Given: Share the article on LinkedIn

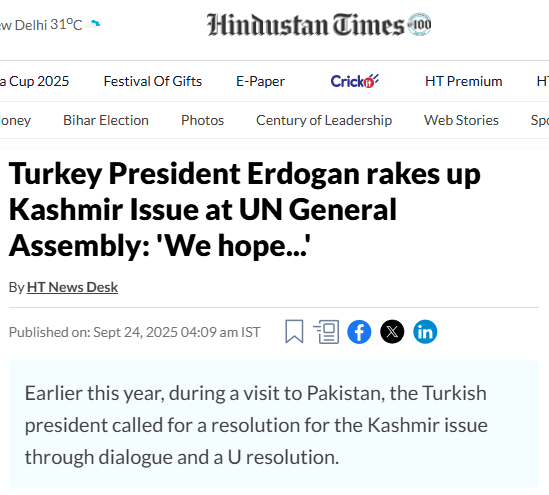Looking at the screenshot, I should pos(425,332).
